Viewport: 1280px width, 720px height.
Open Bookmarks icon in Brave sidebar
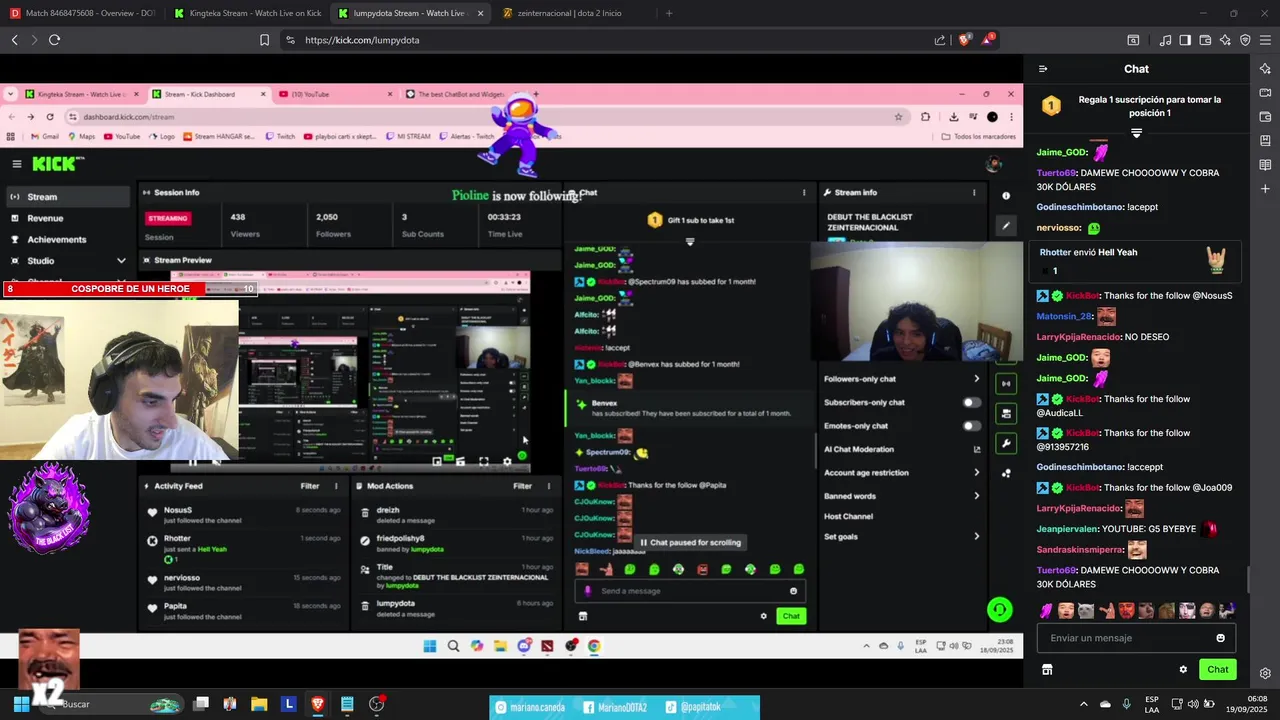pyautogui.click(x=1265, y=141)
